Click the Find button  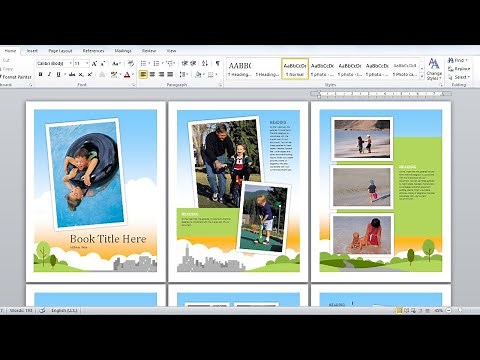[456, 60]
